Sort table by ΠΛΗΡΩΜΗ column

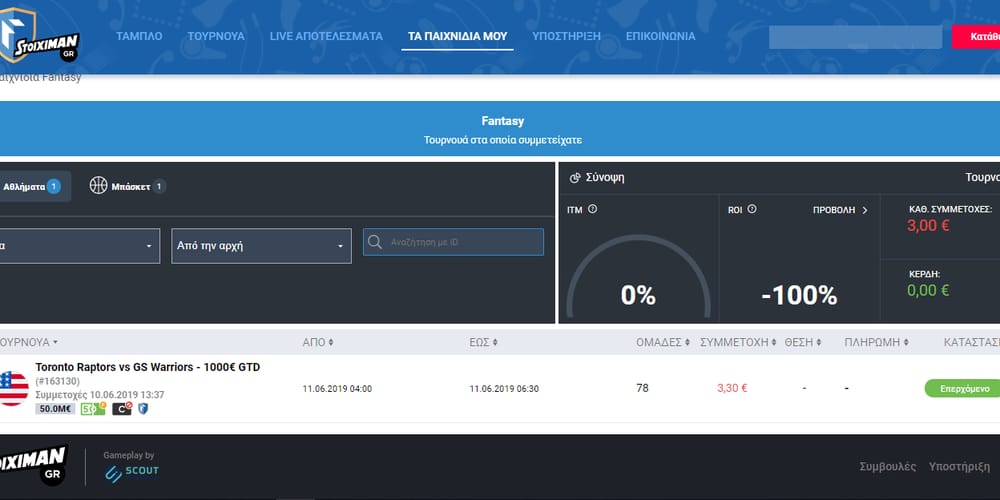876,342
